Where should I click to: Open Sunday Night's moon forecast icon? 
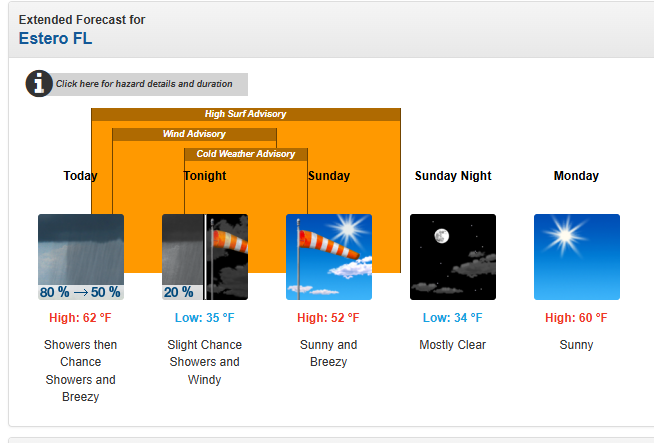453,257
